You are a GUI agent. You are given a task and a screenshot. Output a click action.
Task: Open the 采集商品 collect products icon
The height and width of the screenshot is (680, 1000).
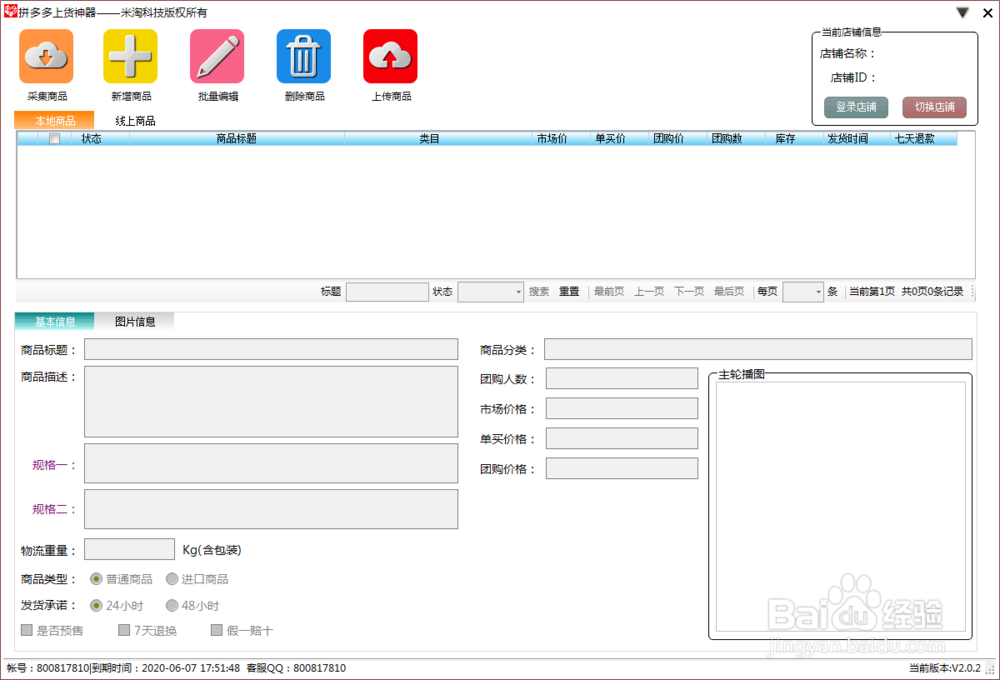pos(46,56)
